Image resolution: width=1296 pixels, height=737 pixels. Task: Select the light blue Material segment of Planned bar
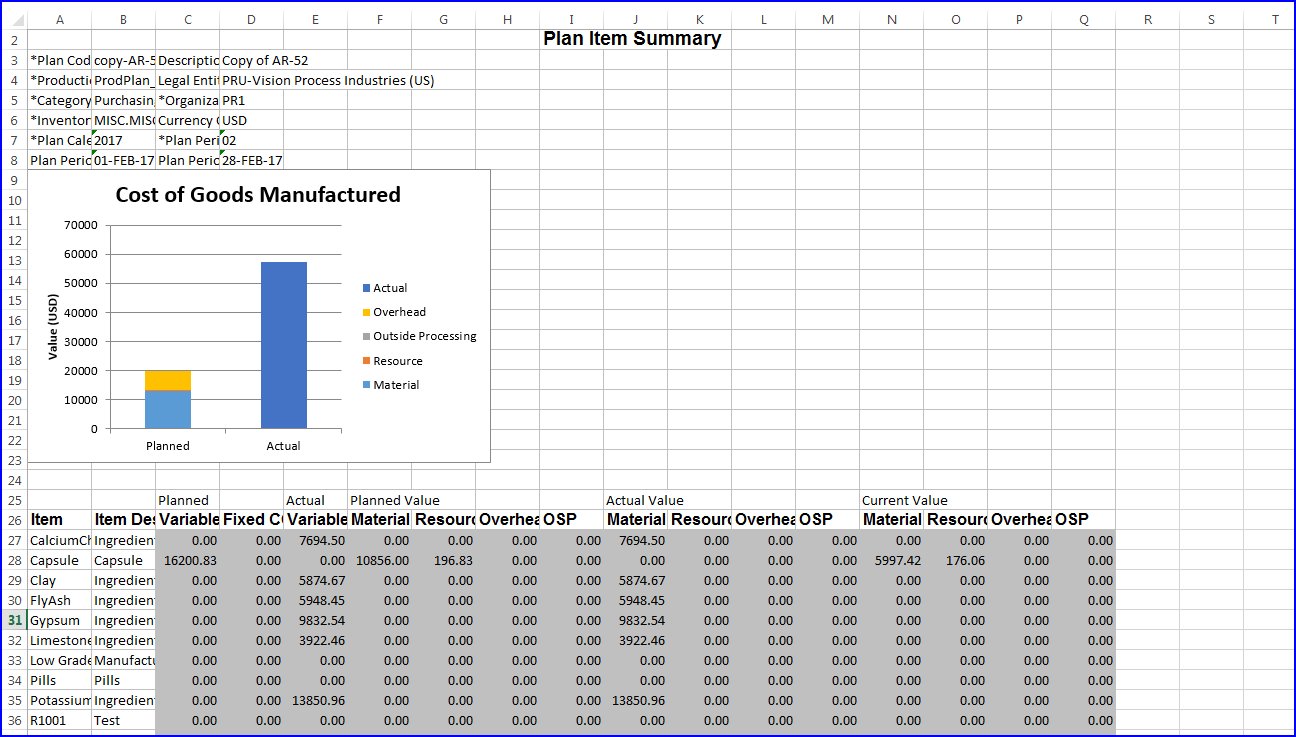pos(168,410)
